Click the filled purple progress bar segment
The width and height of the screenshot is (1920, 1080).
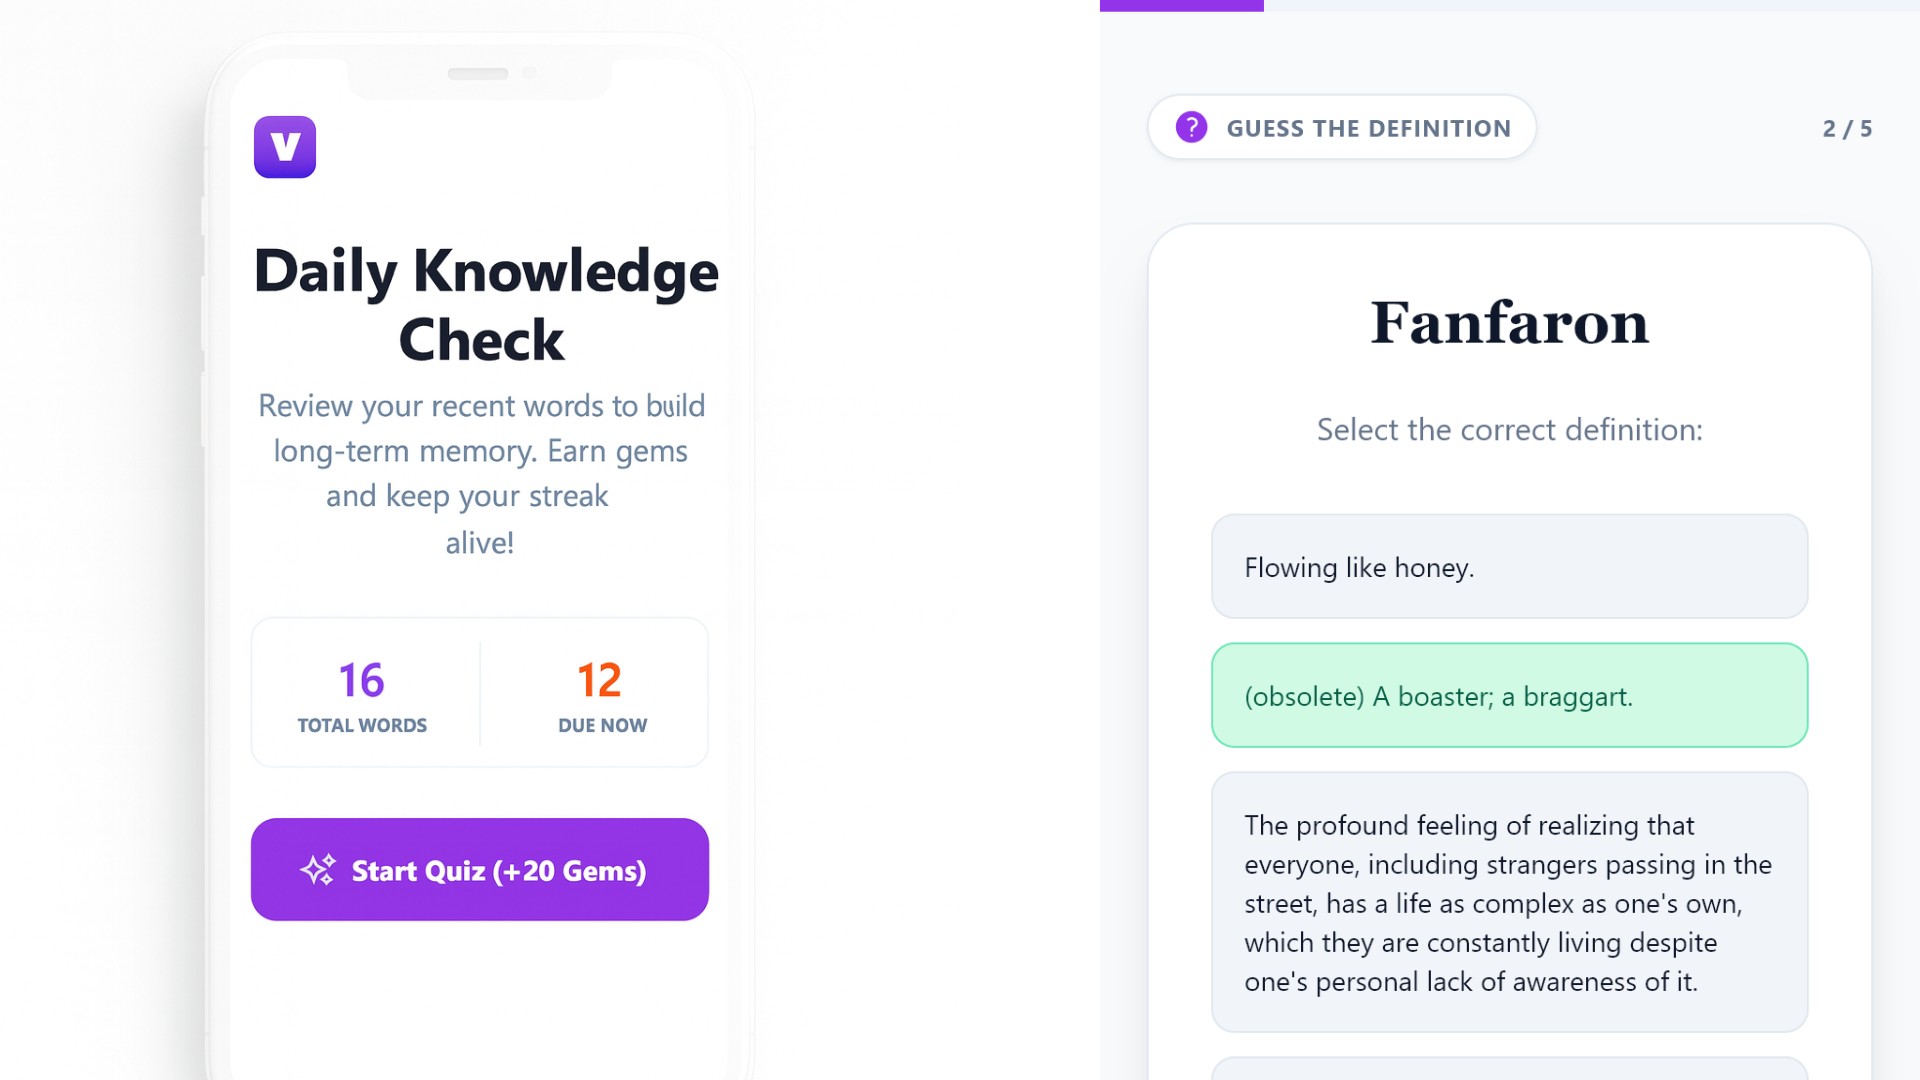click(x=1181, y=5)
